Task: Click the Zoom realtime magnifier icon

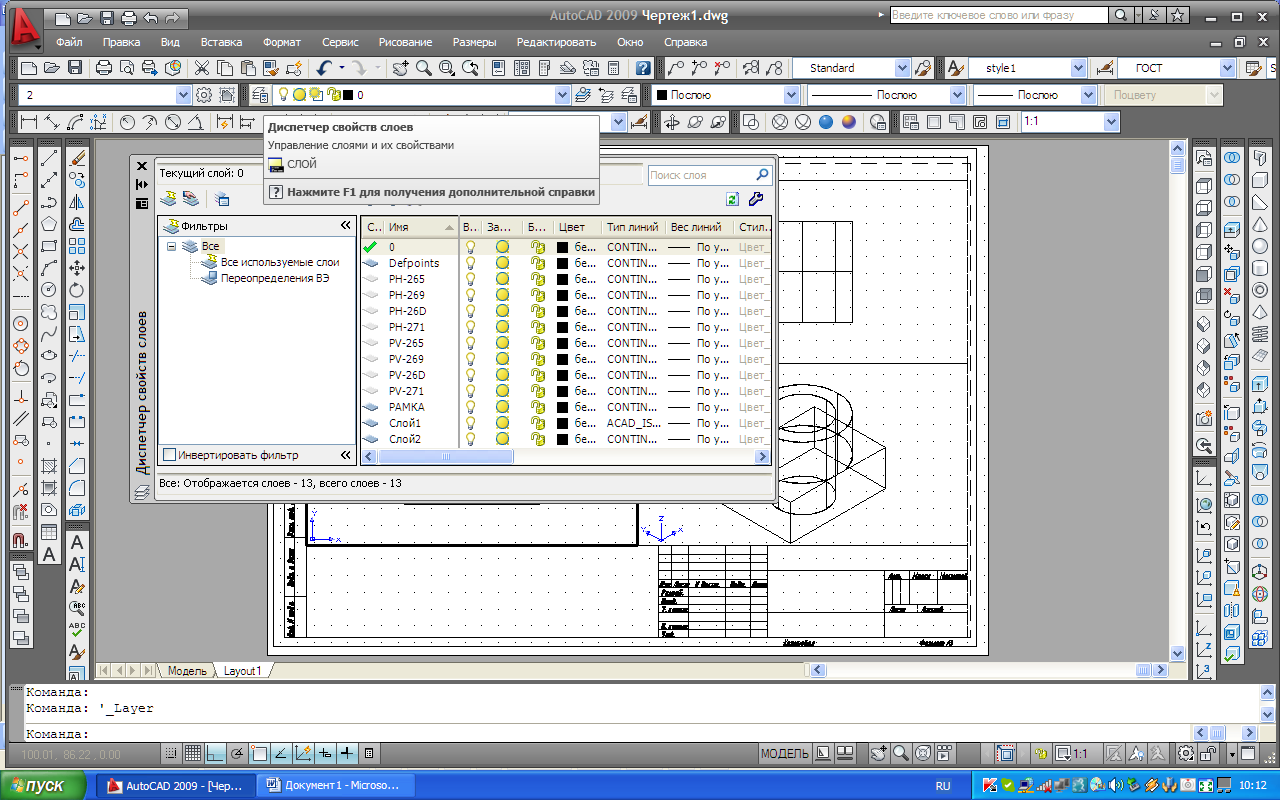Action: click(423, 68)
